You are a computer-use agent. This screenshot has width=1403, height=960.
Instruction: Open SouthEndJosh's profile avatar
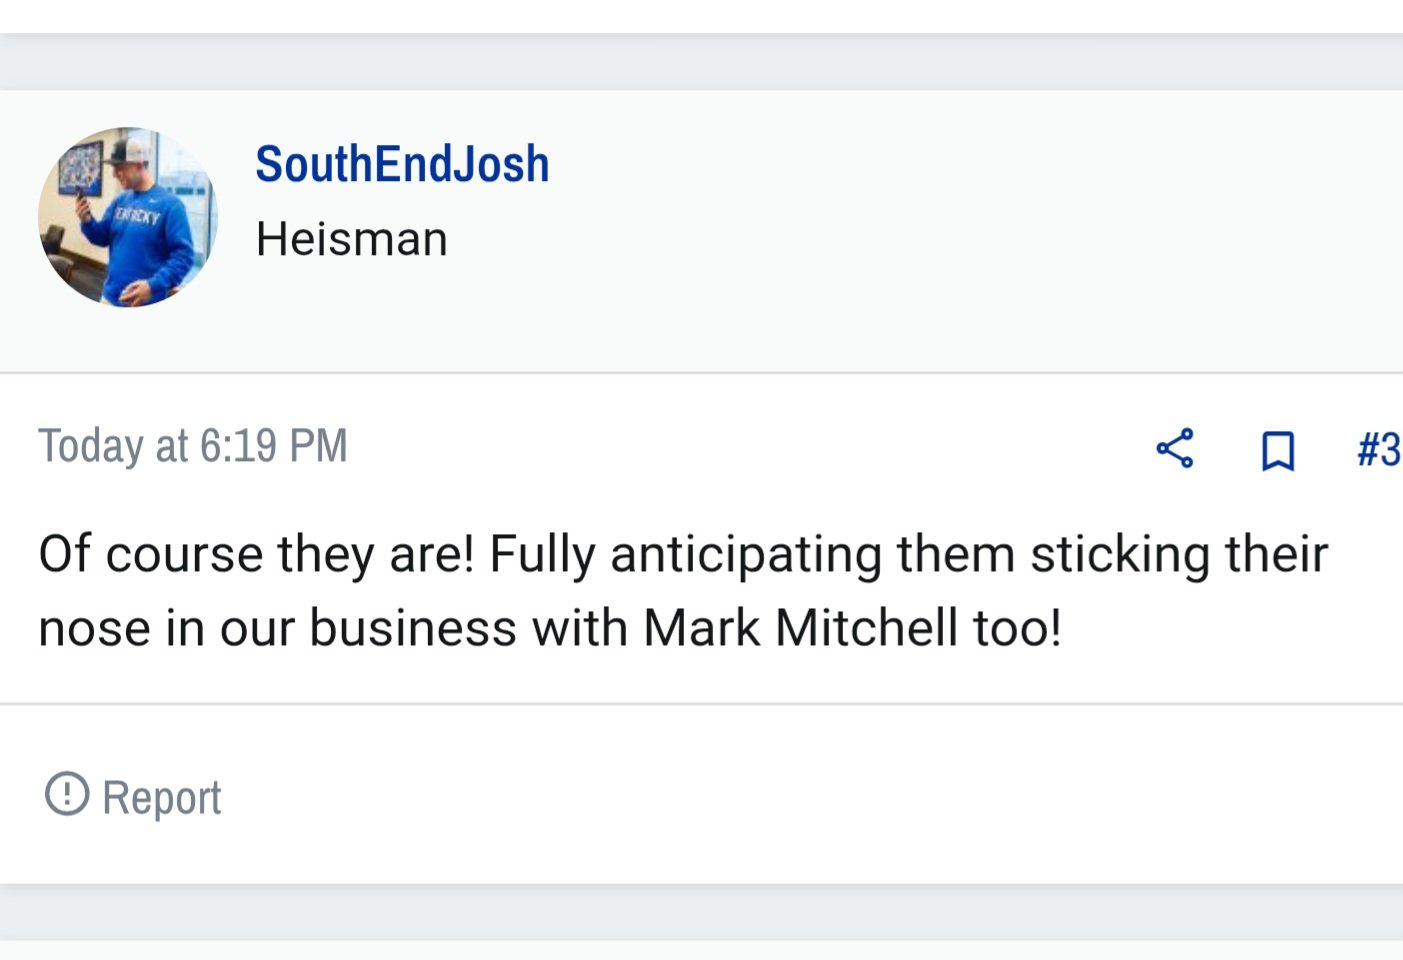(x=128, y=217)
